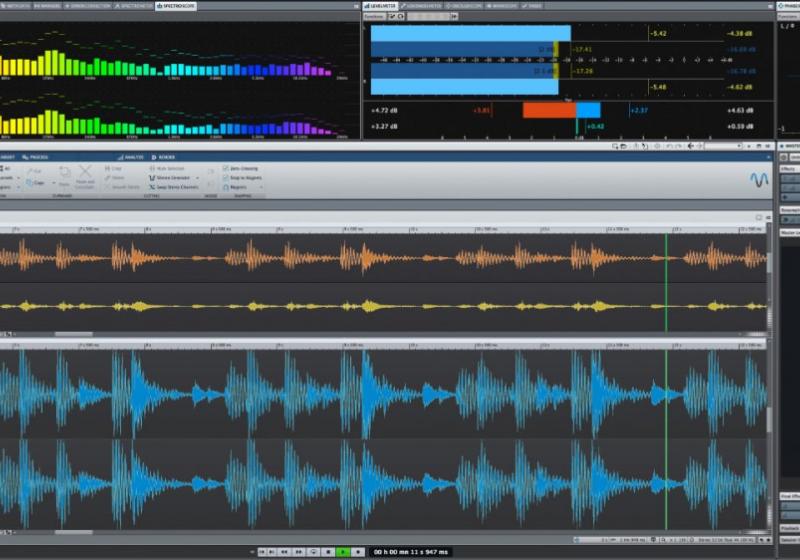Viewport: 800px width, 560px height.
Task: Click the Record button in transport bar
Action: 357,551
